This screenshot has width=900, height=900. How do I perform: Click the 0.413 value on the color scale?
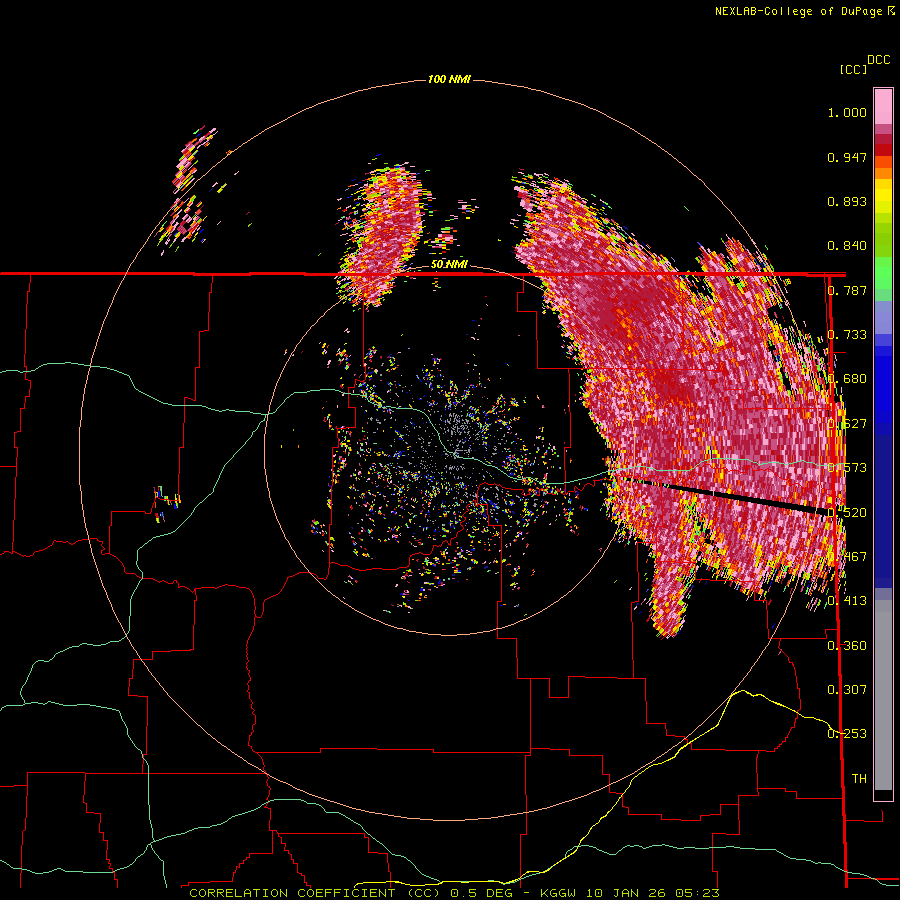point(847,601)
